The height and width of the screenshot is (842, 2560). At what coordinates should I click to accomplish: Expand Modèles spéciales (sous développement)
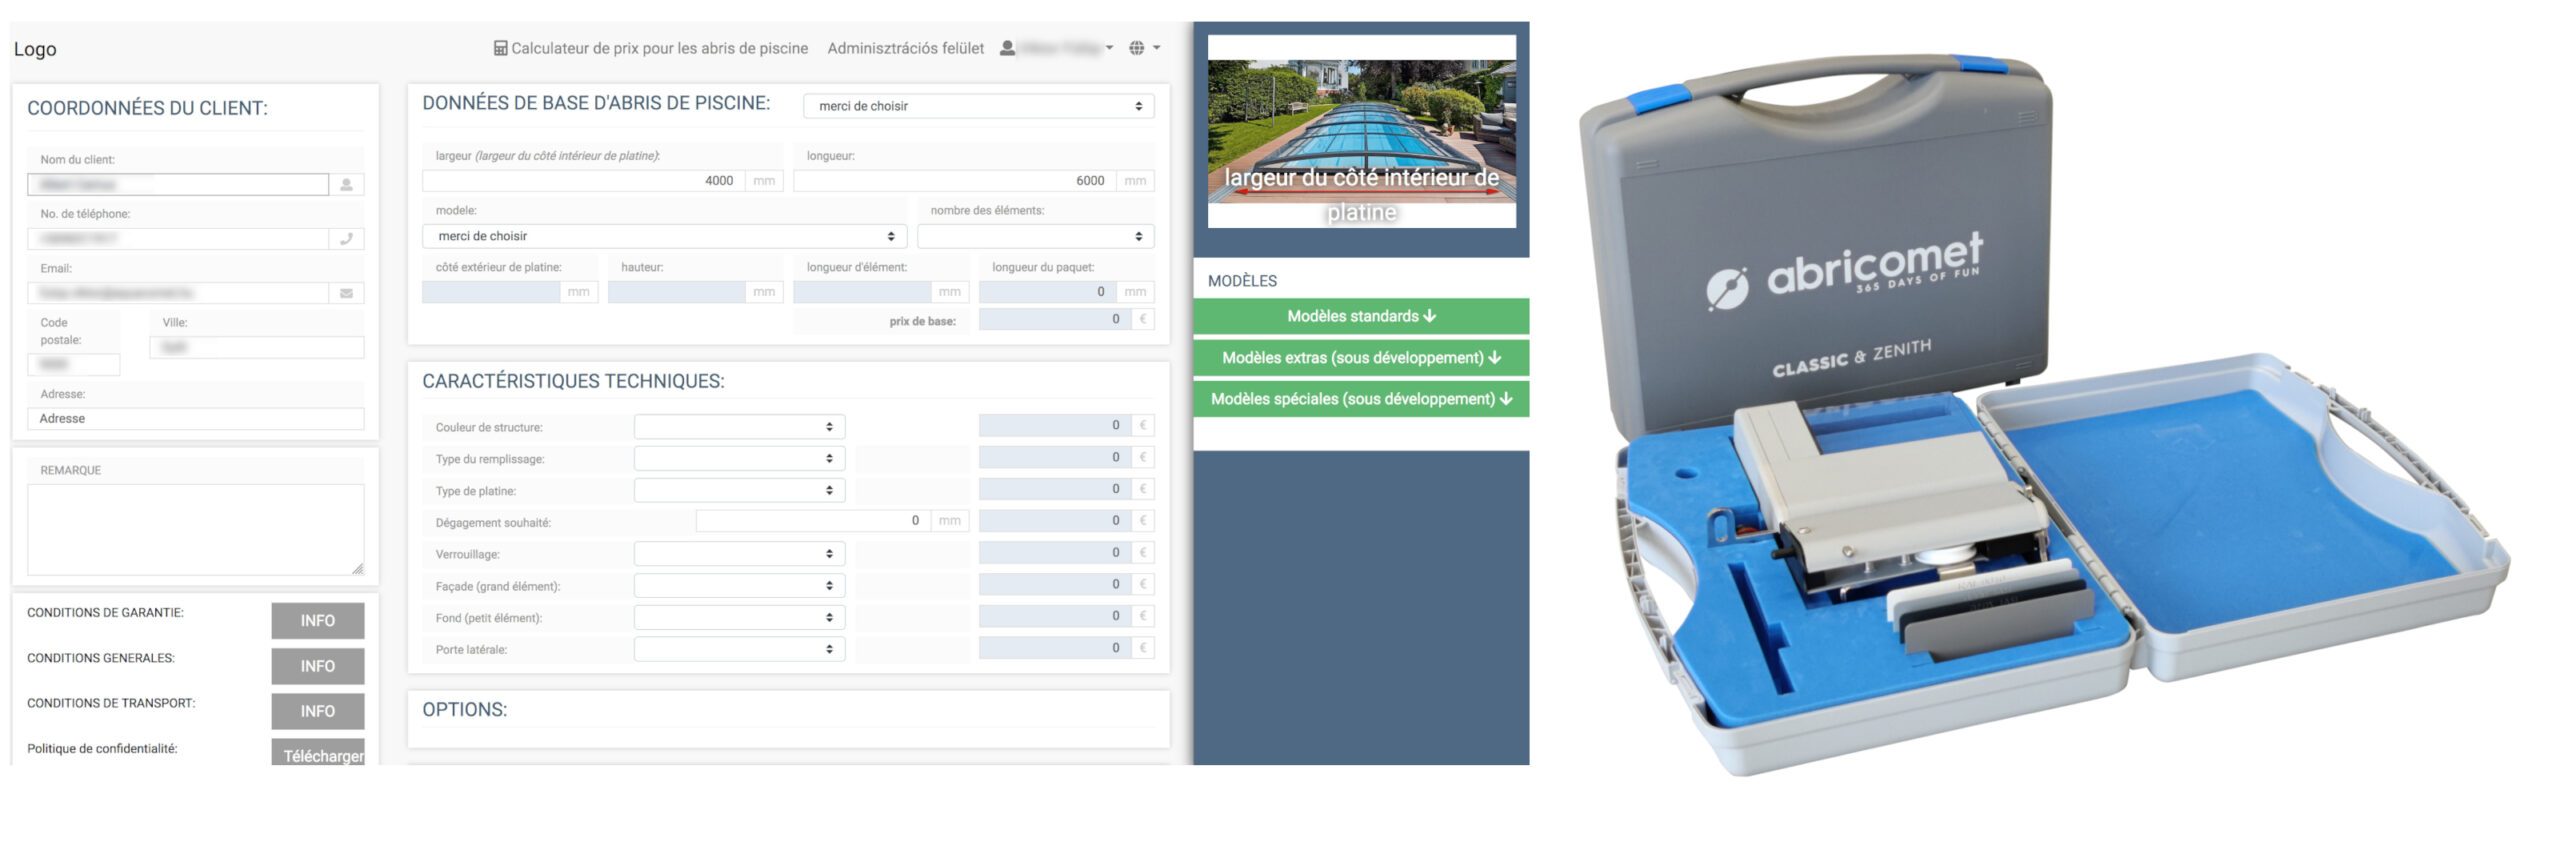point(1360,399)
